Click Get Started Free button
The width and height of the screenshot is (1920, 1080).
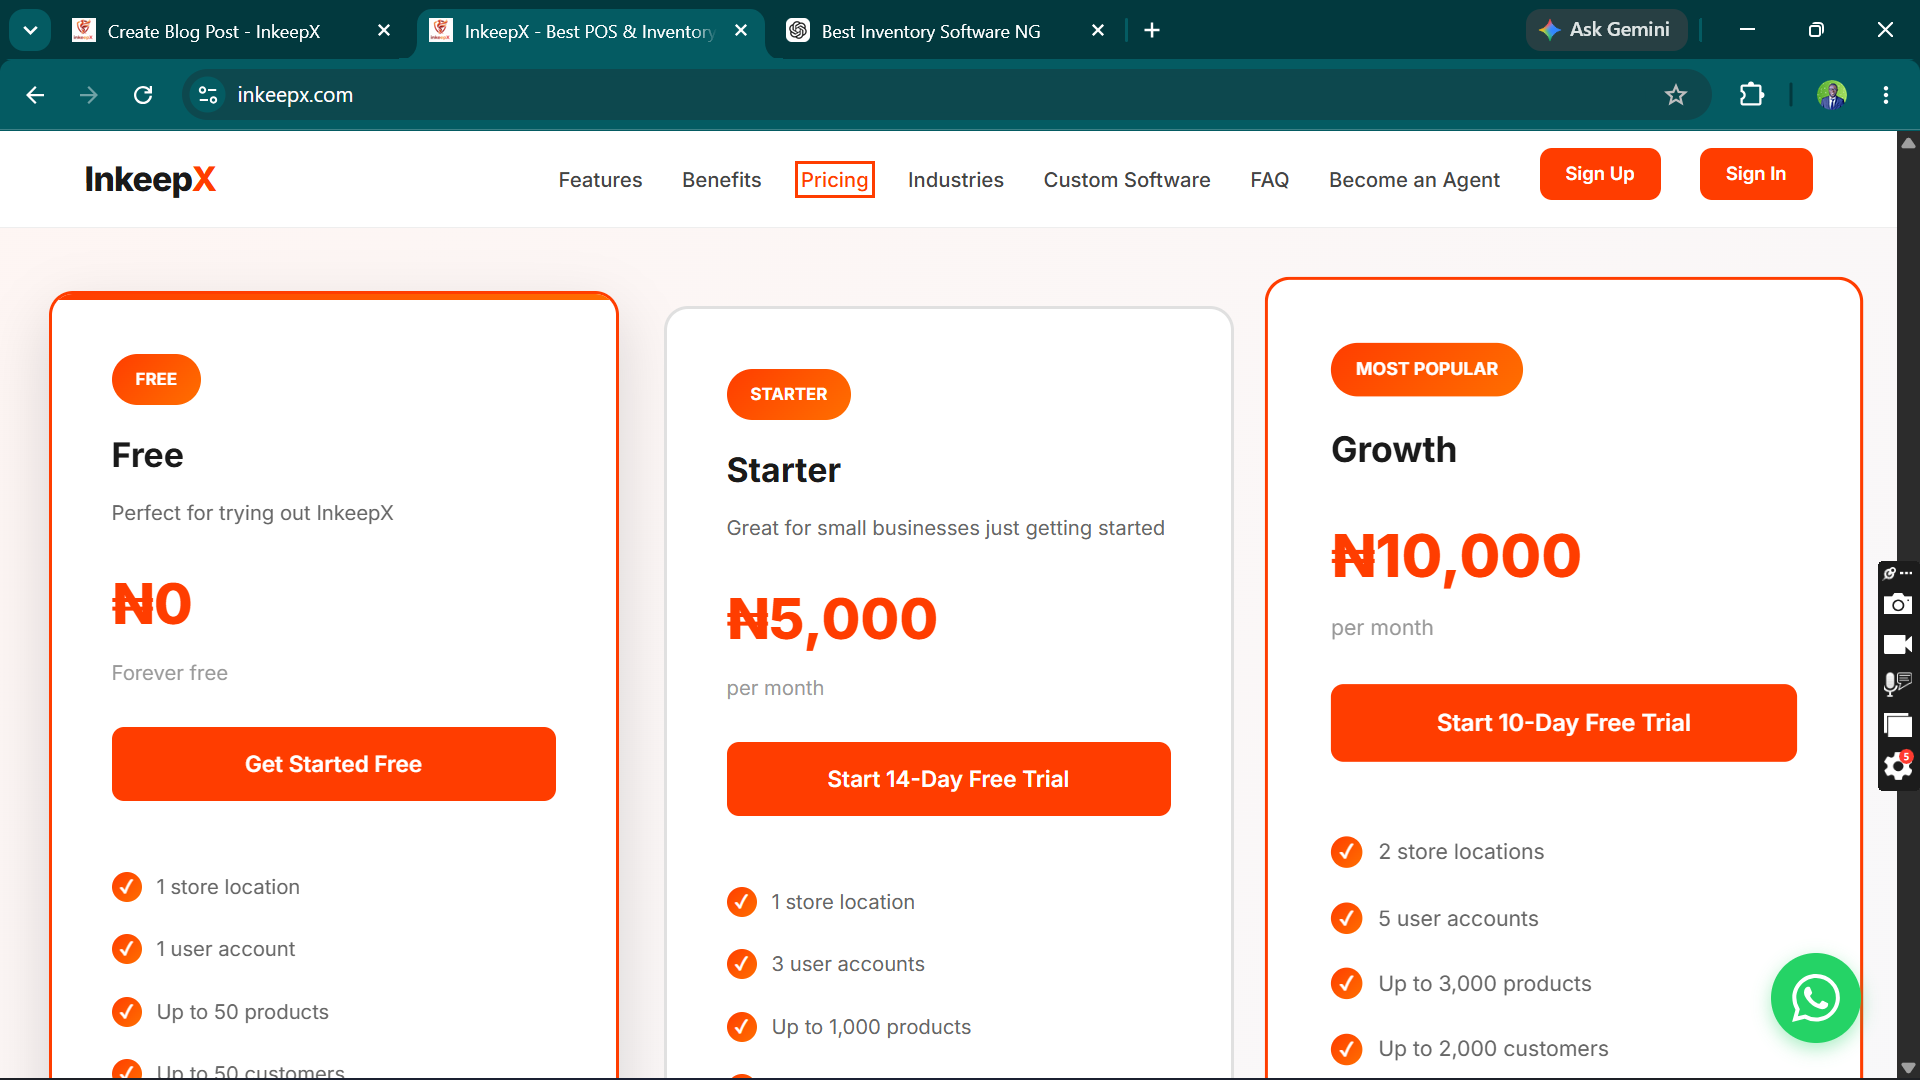[334, 764]
